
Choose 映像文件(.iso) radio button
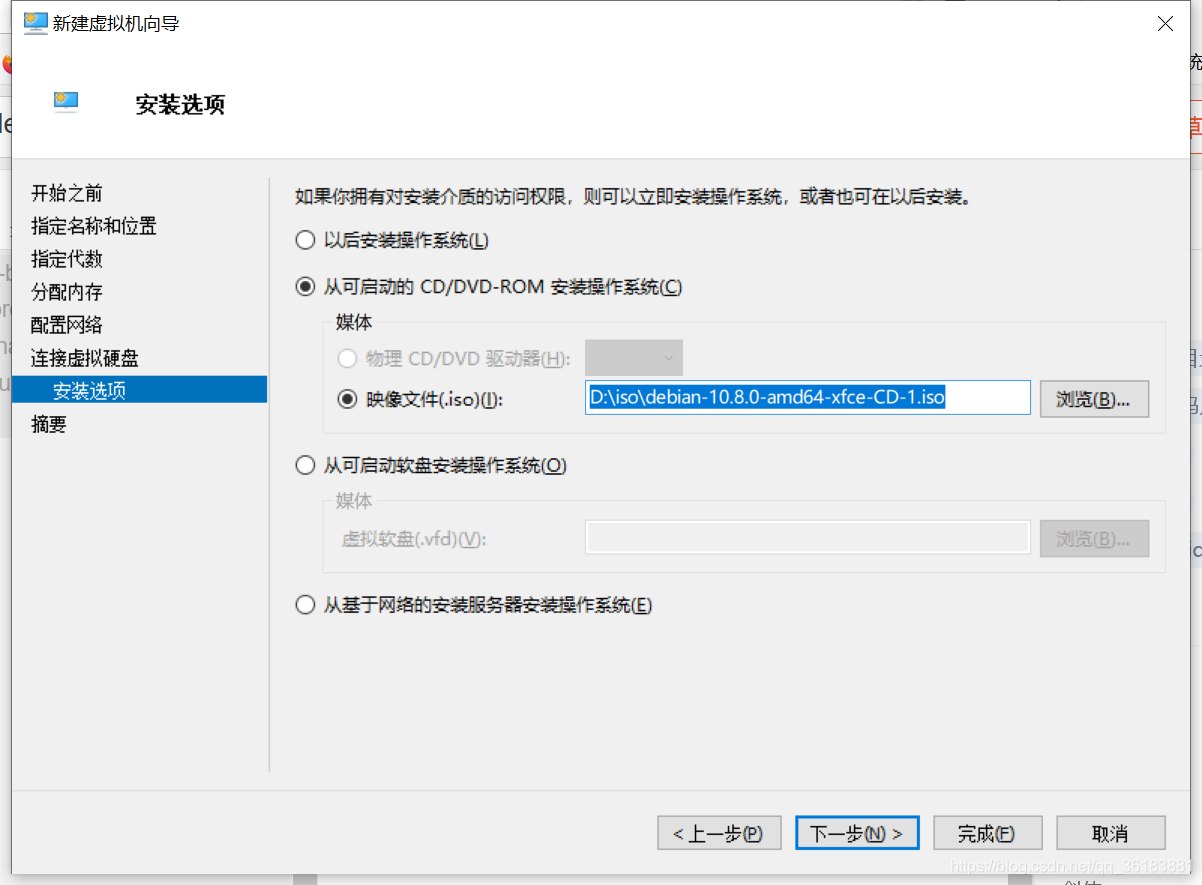click(348, 399)
